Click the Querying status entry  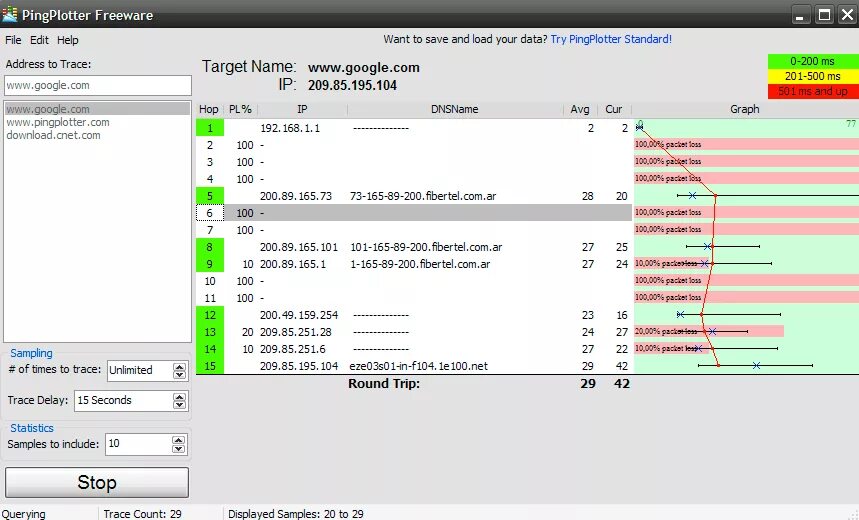[24, 514]
